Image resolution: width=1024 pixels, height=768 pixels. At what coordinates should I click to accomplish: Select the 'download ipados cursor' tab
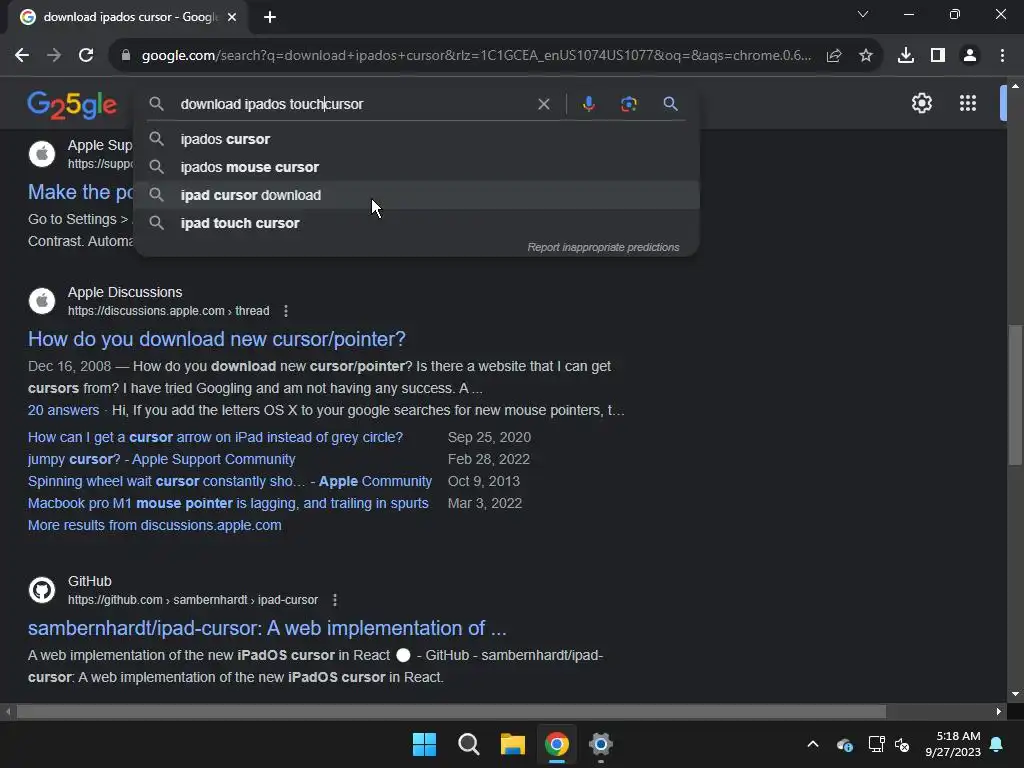(x=128, y=17)
